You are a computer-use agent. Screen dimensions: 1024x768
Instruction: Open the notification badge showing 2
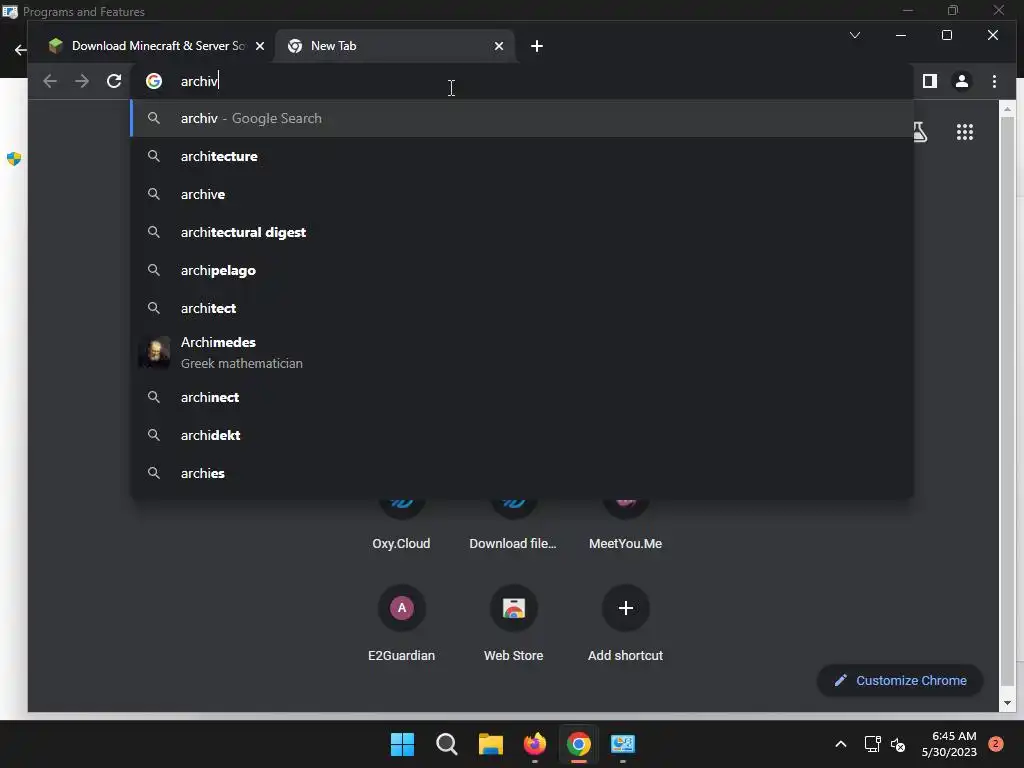pos(996,744)
